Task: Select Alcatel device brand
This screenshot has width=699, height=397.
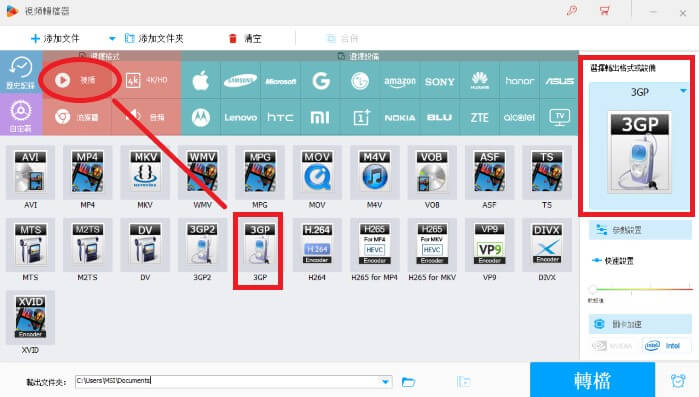Action: click(x=519, y=118)
